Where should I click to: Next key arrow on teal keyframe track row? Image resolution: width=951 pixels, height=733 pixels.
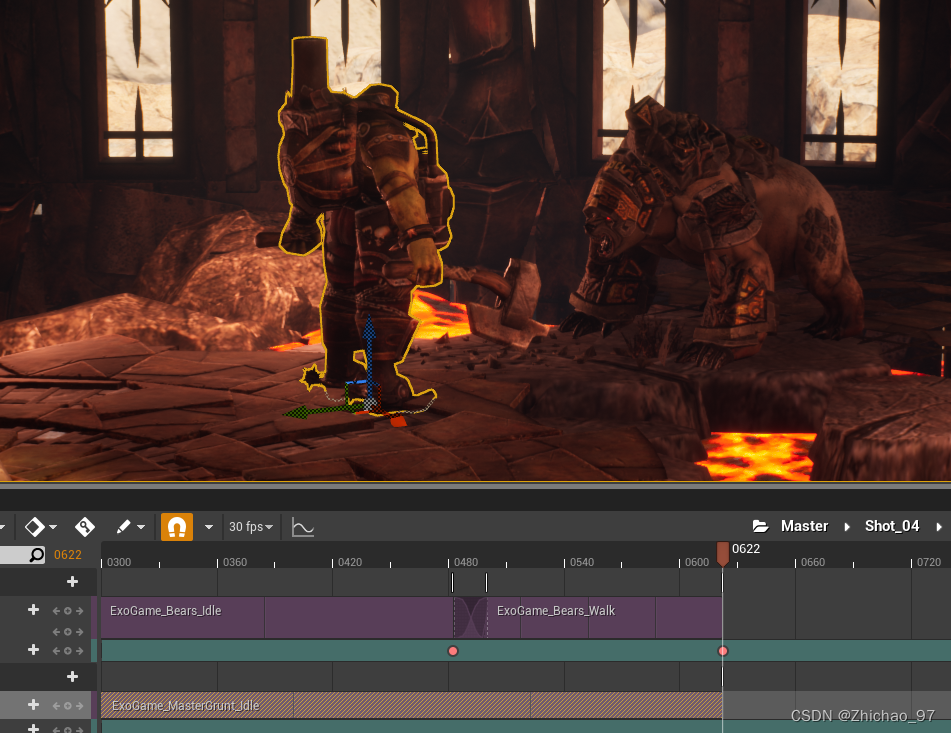click(79, 651)
